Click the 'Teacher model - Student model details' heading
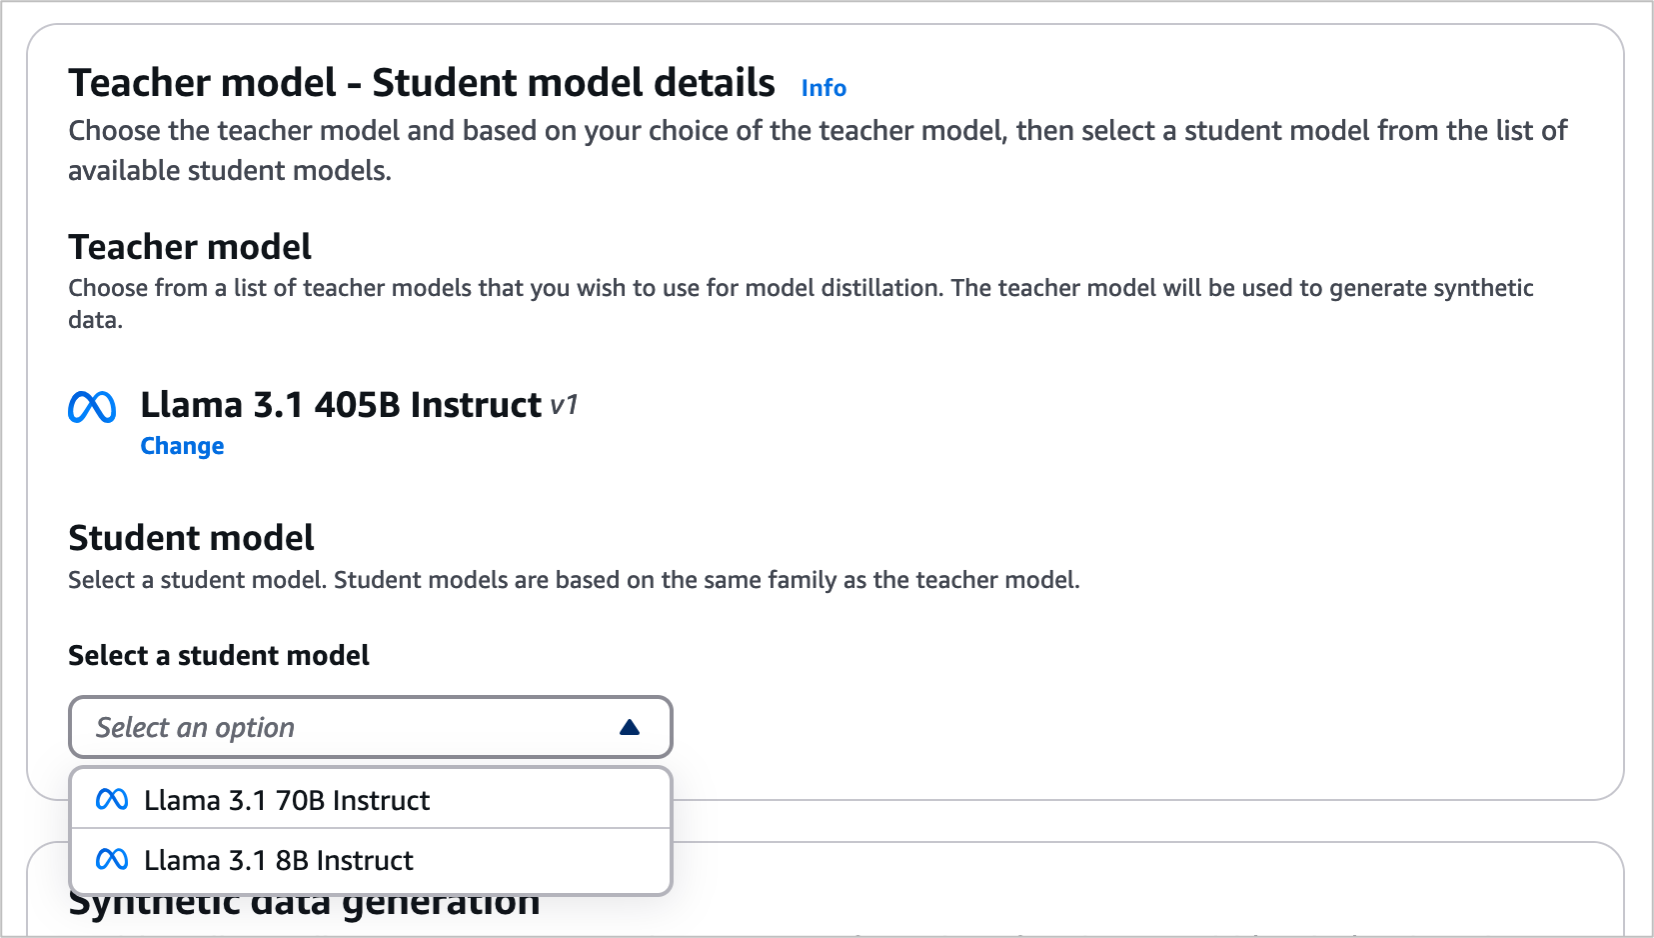Screen dimensions: 1654x938 click(x=421, y=83)
